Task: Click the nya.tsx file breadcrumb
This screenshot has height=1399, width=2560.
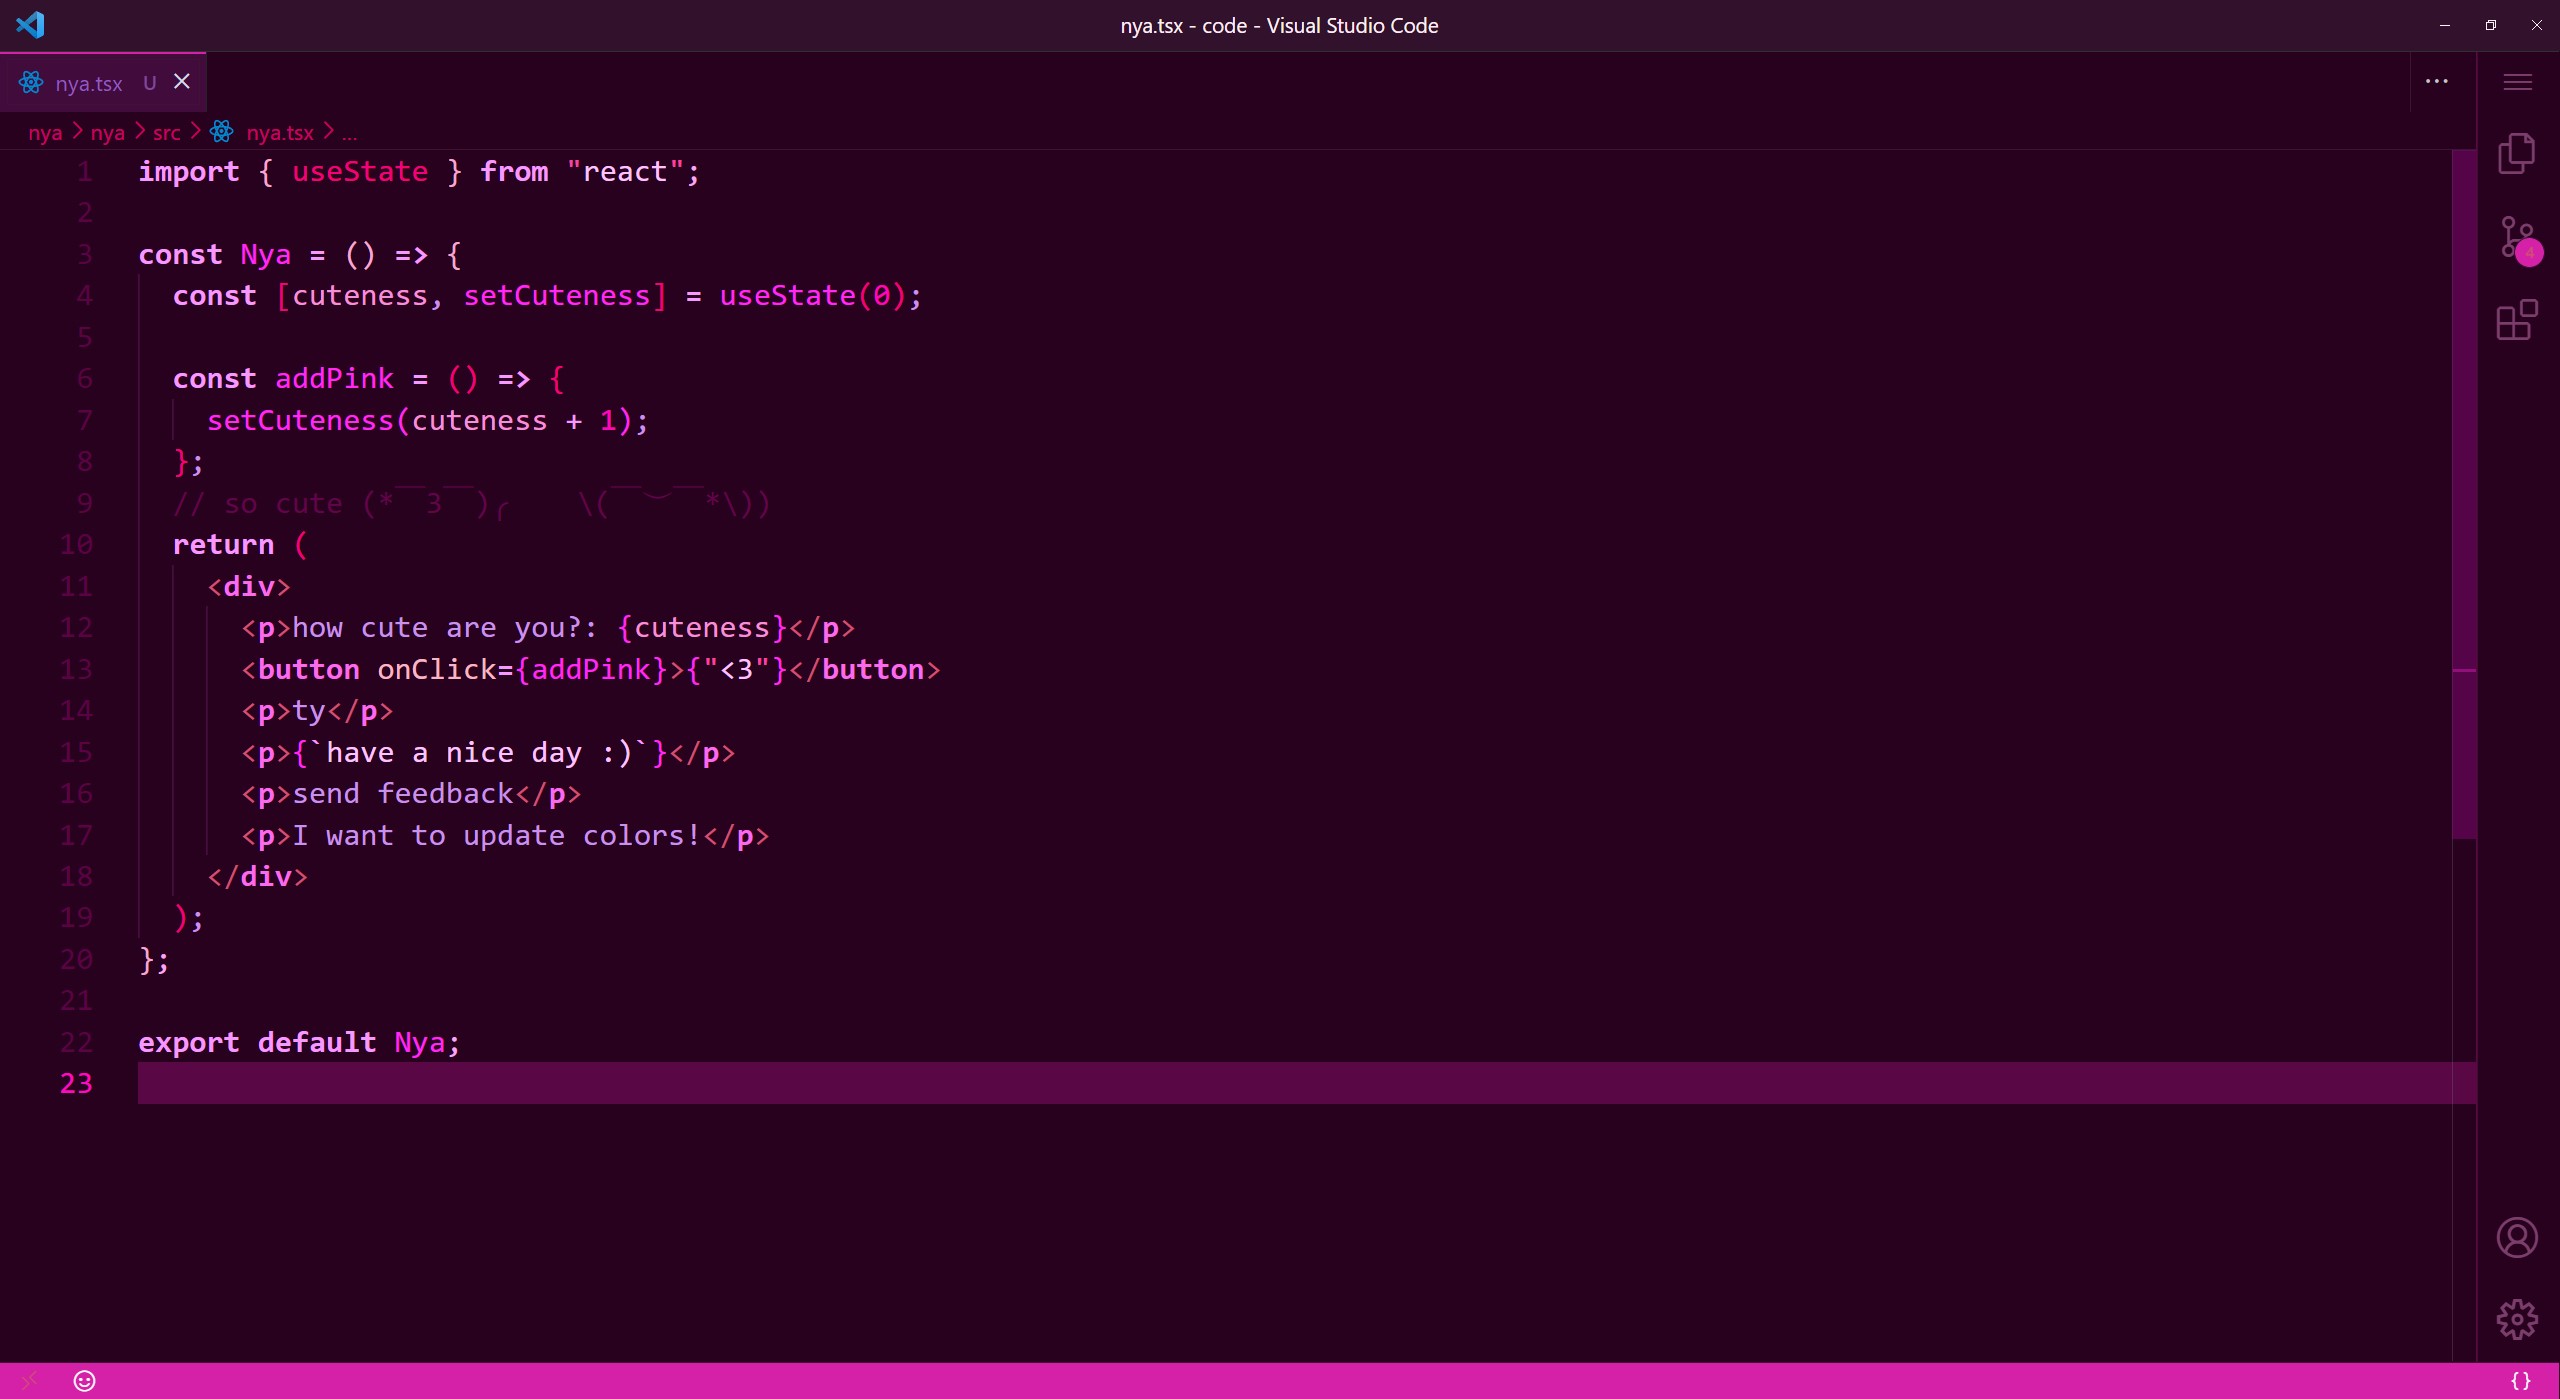Action: coord(279,133)
